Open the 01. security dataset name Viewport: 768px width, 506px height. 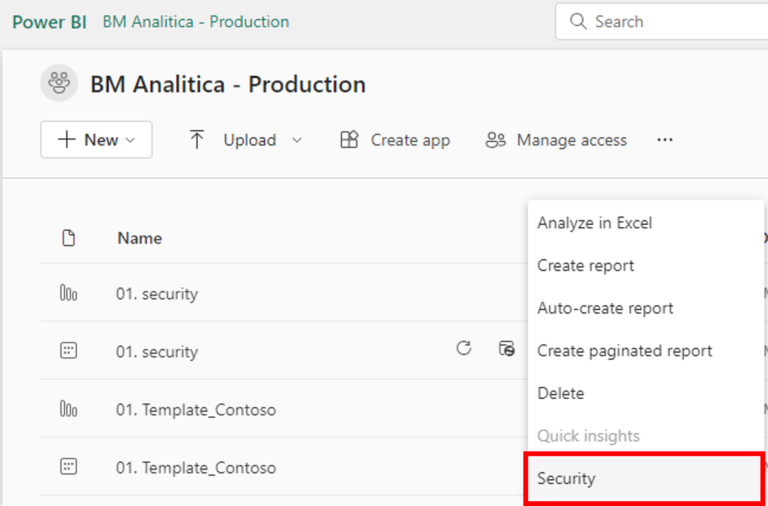pyautogui.click(x=157, y=352)
